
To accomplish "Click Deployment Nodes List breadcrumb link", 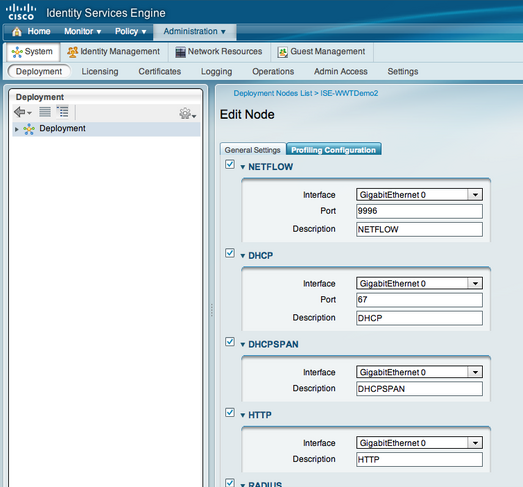I will coord(273,93).
